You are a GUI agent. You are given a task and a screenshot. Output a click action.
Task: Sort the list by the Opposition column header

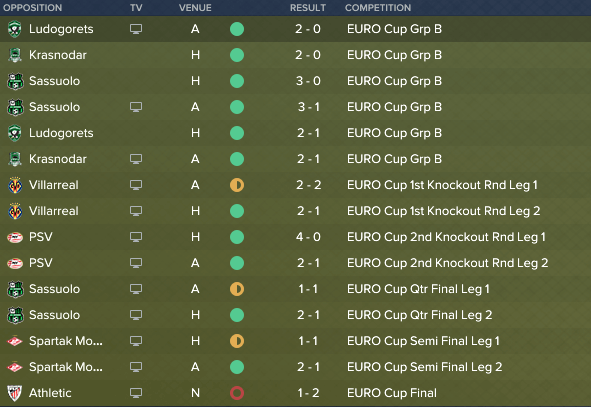tap(32, 8)
